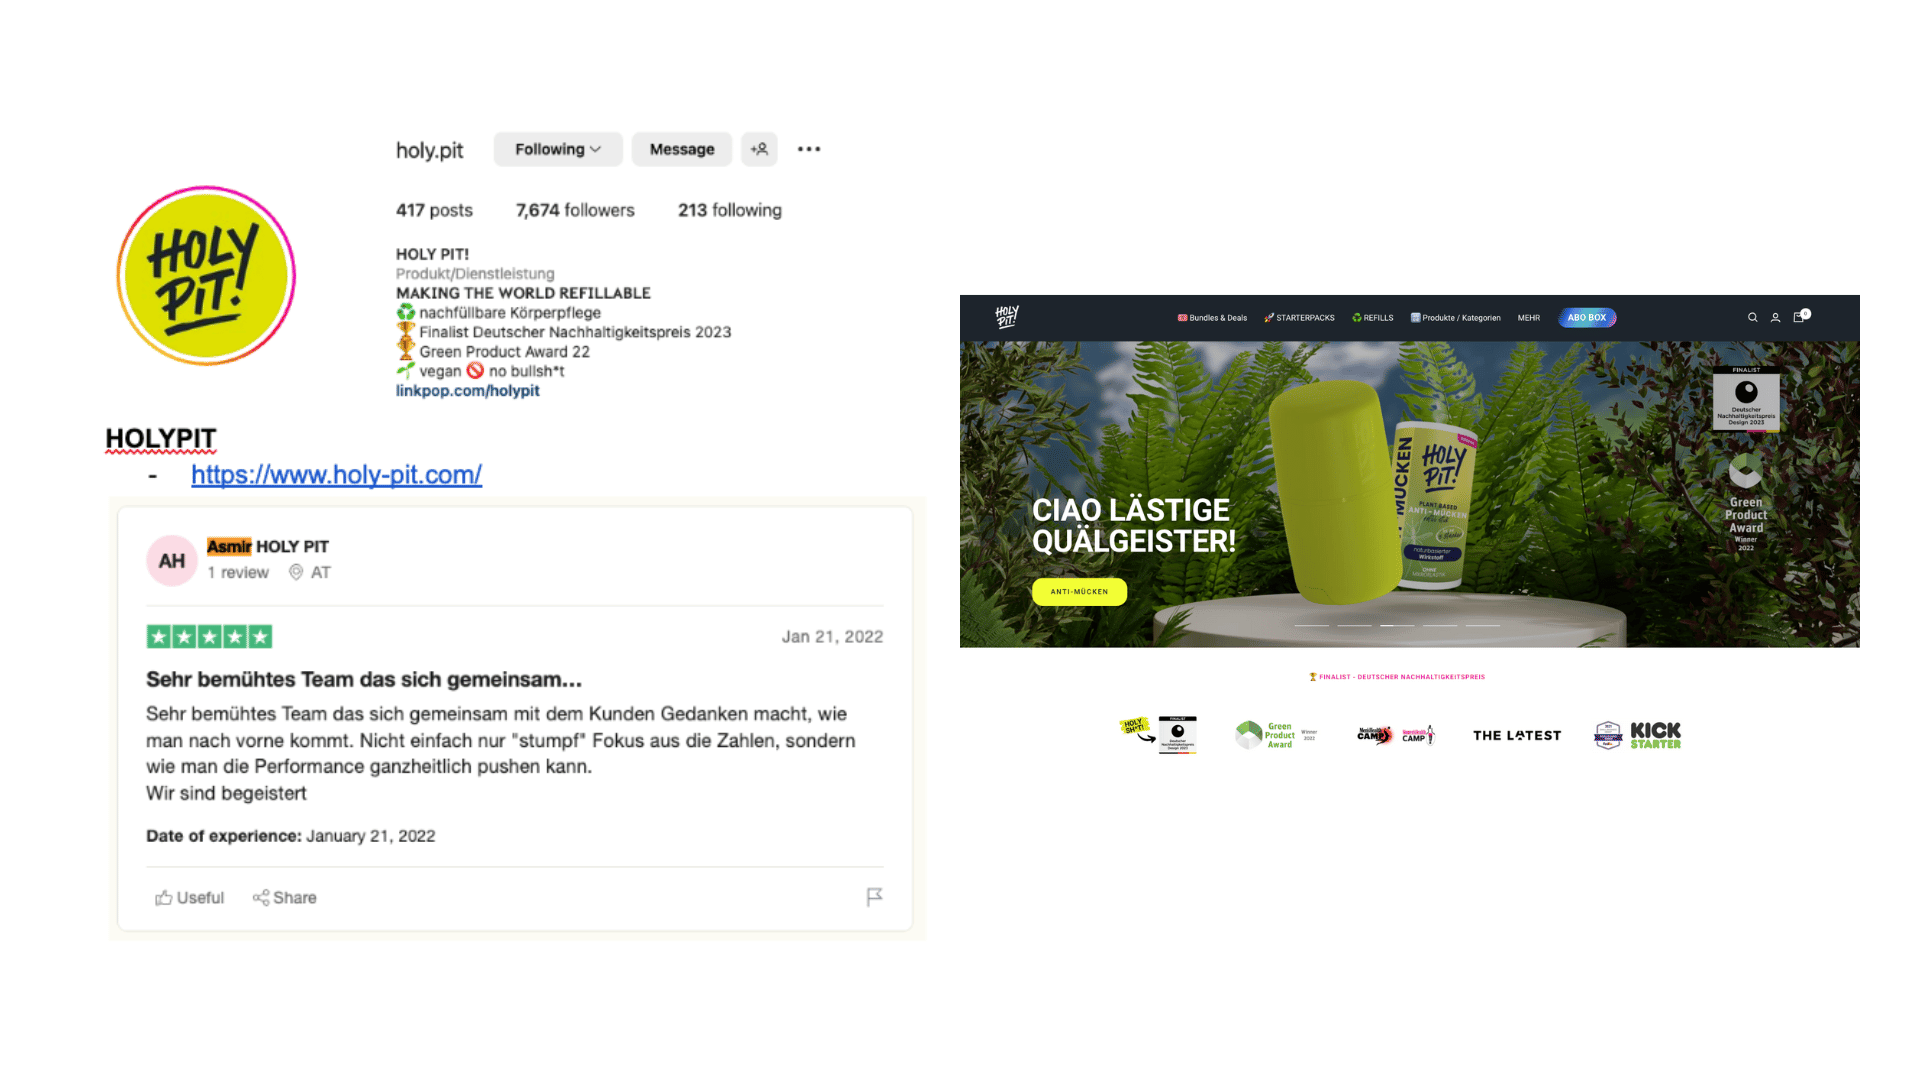Open the shopping cart icon
This screenshot has width=1920, height=1080.
(1800, 317)
